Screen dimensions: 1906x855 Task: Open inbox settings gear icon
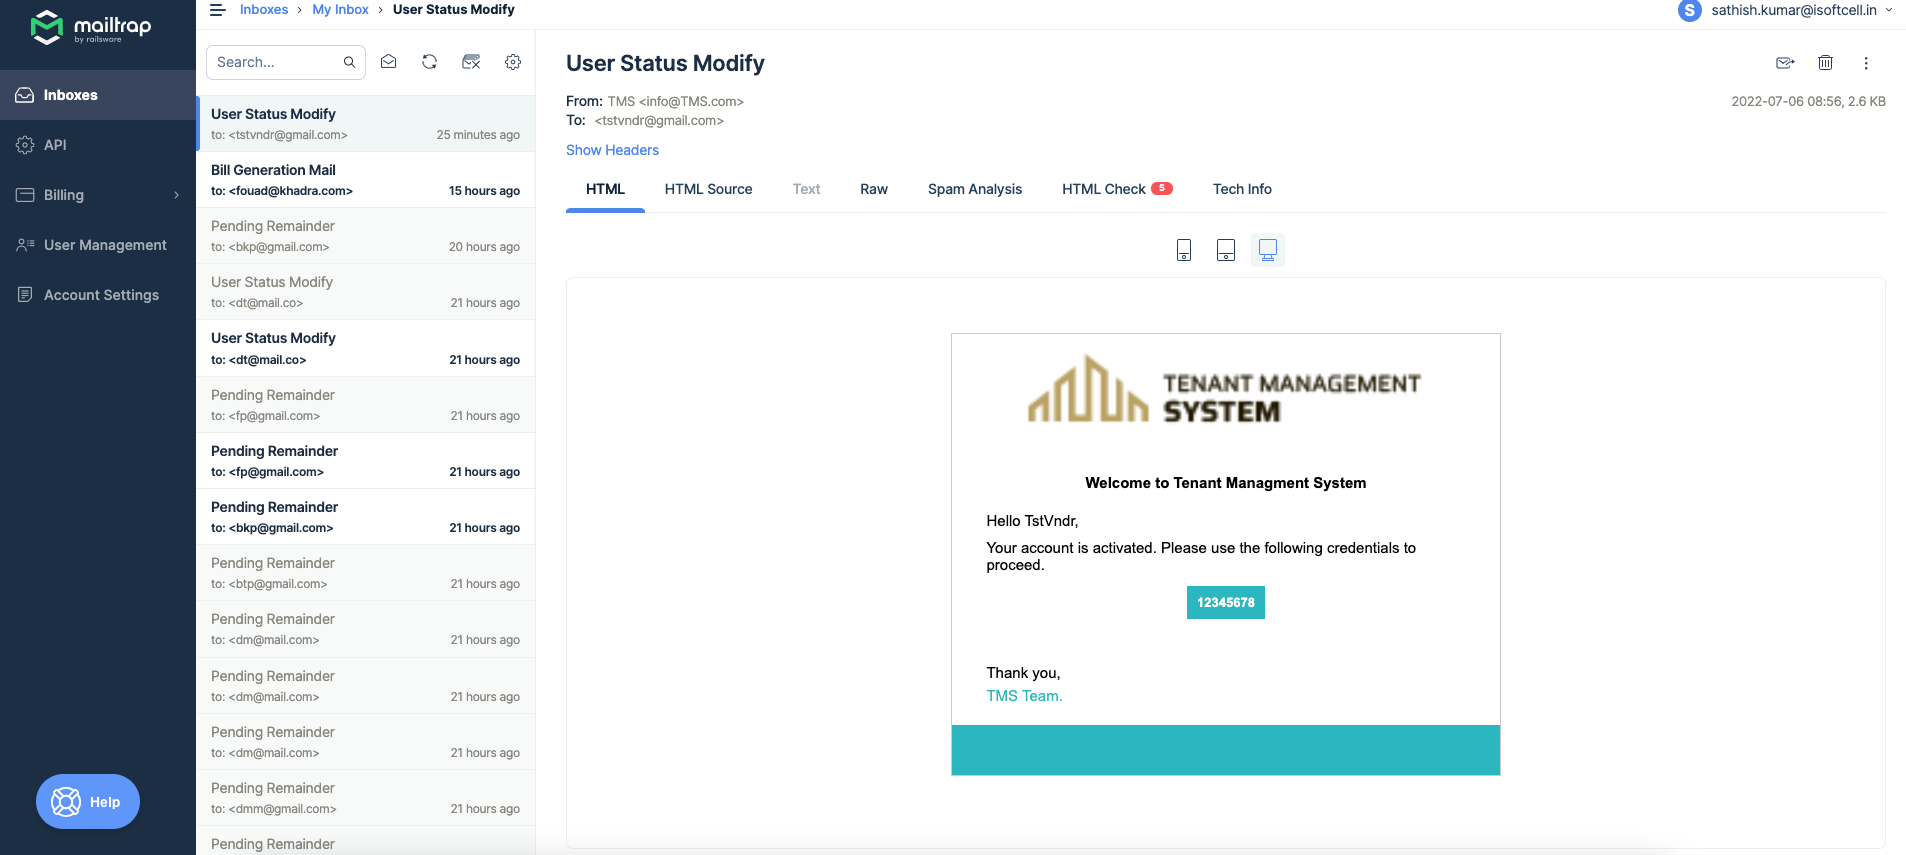513,62
